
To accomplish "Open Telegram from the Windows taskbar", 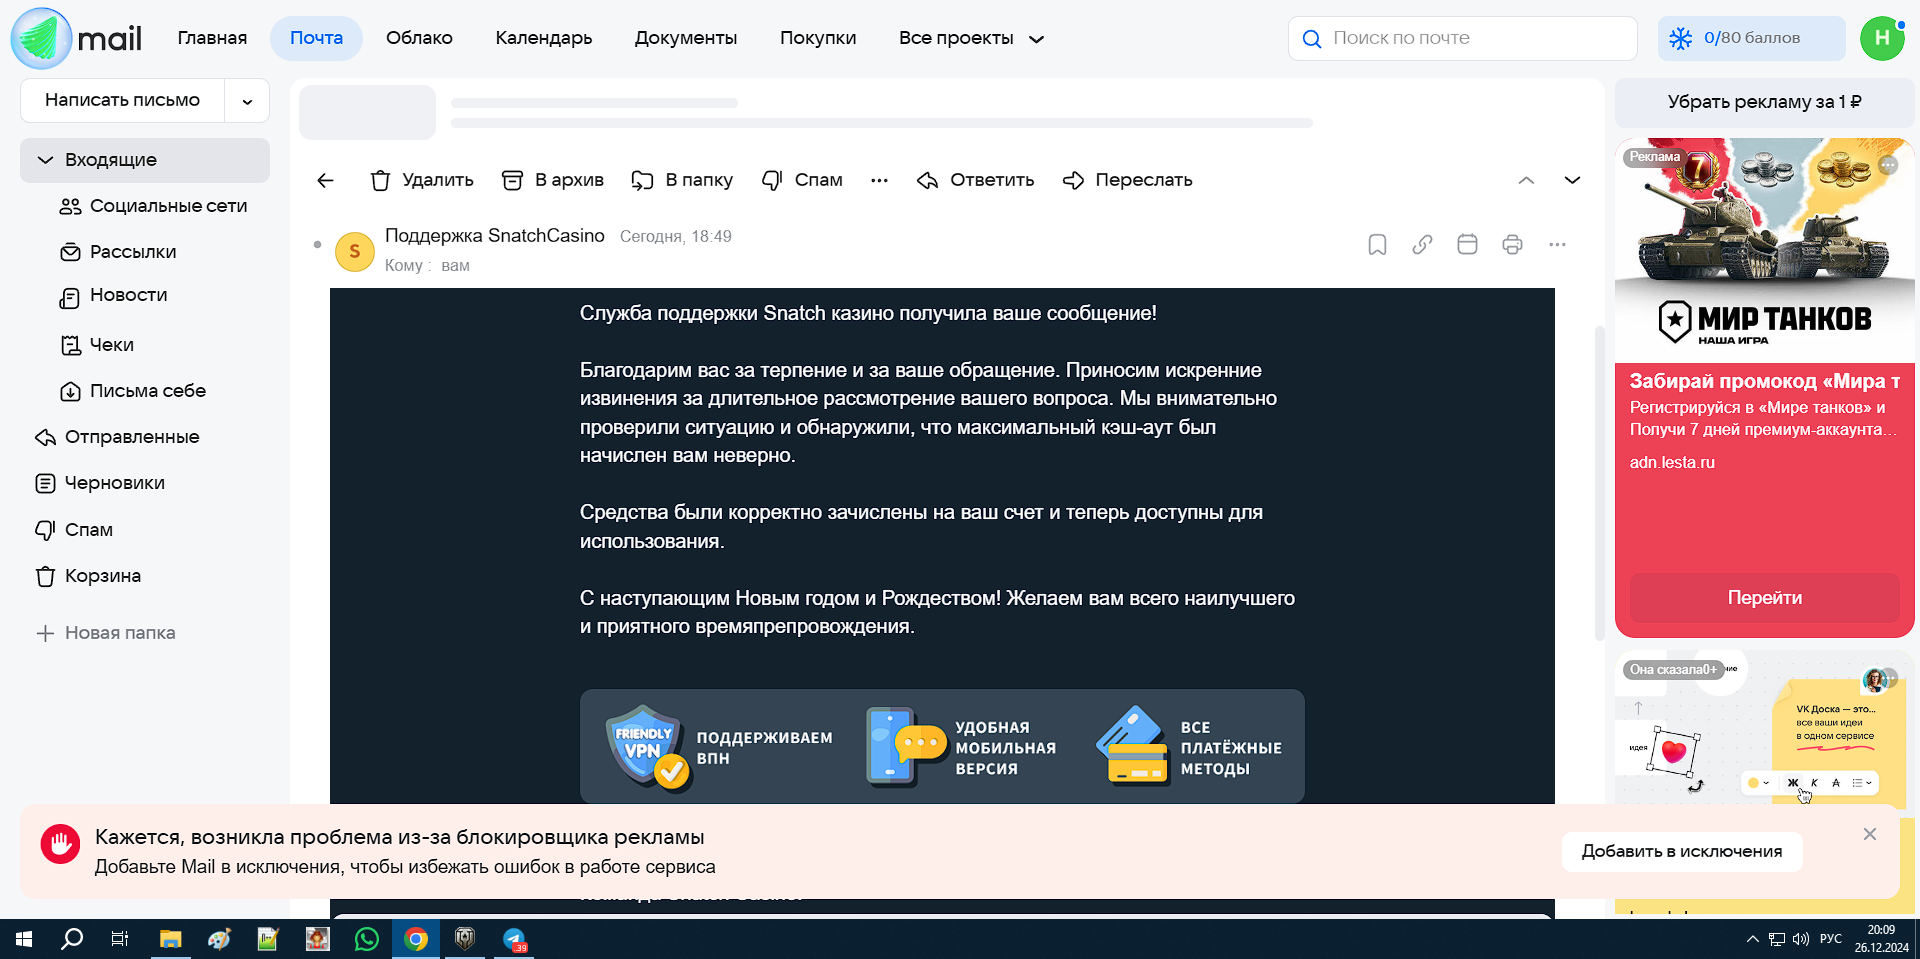I will [x=514, y=939].
